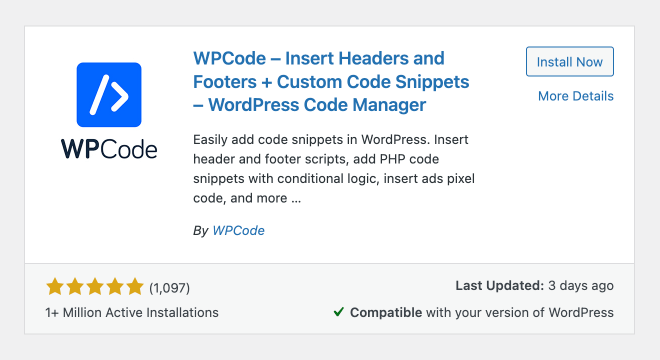Open the WPCode Insert Headers and Footers title
Viewport: 660px width, 360px height.
tap(331, 82)
